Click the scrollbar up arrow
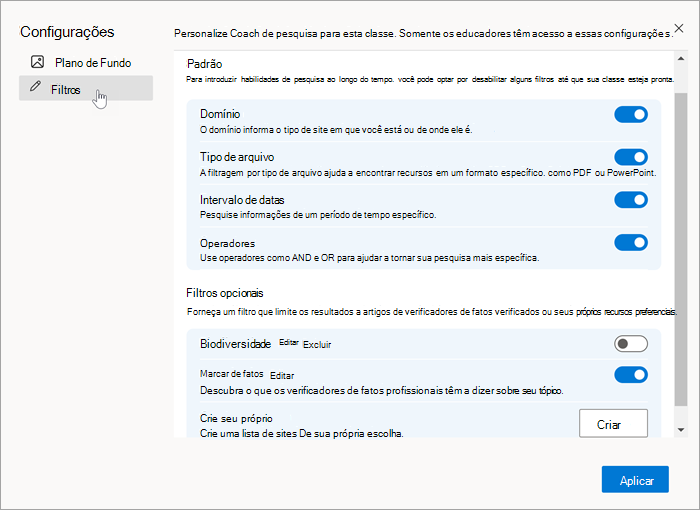 pos(681,59)
